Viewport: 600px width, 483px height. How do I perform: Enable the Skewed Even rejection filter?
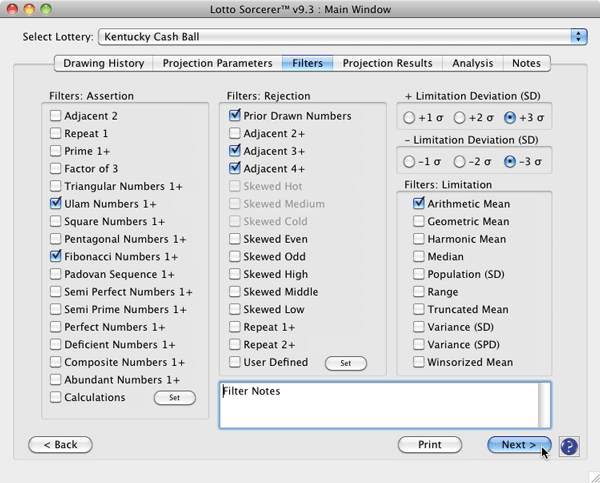tap(235, 240)
